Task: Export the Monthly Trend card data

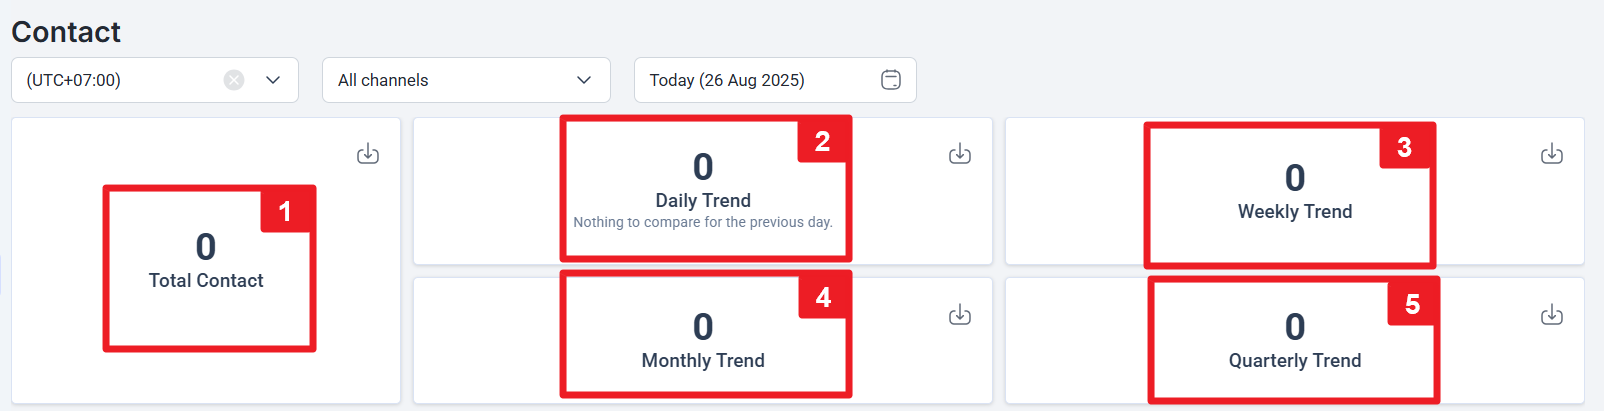Action: pyautogui.click(x=960, y=315)
